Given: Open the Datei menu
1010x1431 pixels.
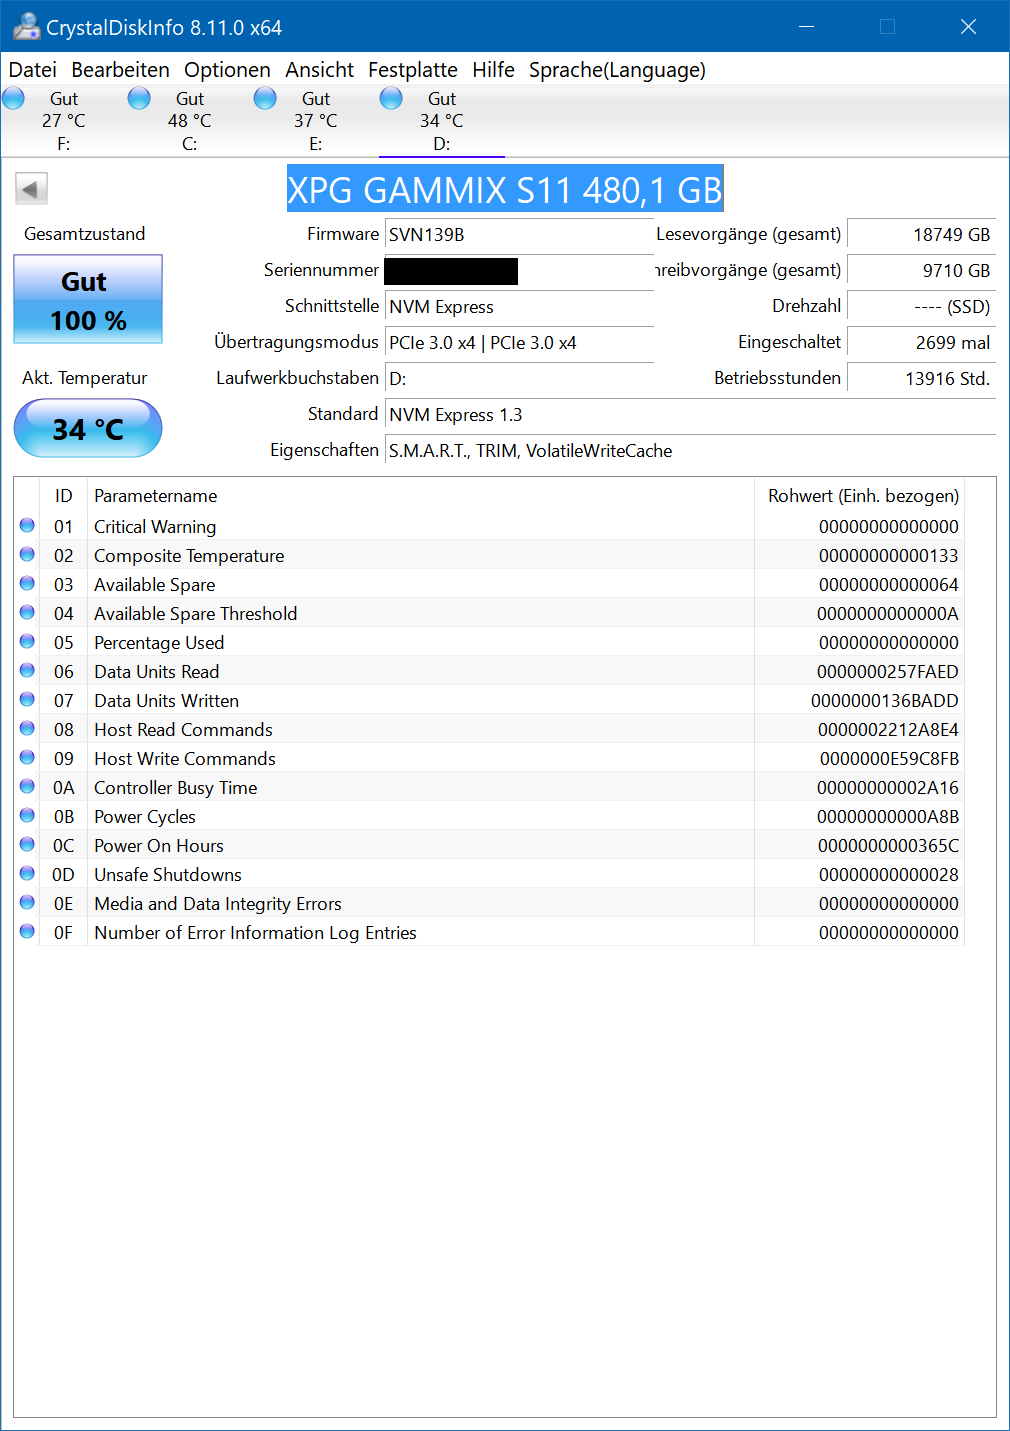Looking at the screenshot, I should coord(33,70).
